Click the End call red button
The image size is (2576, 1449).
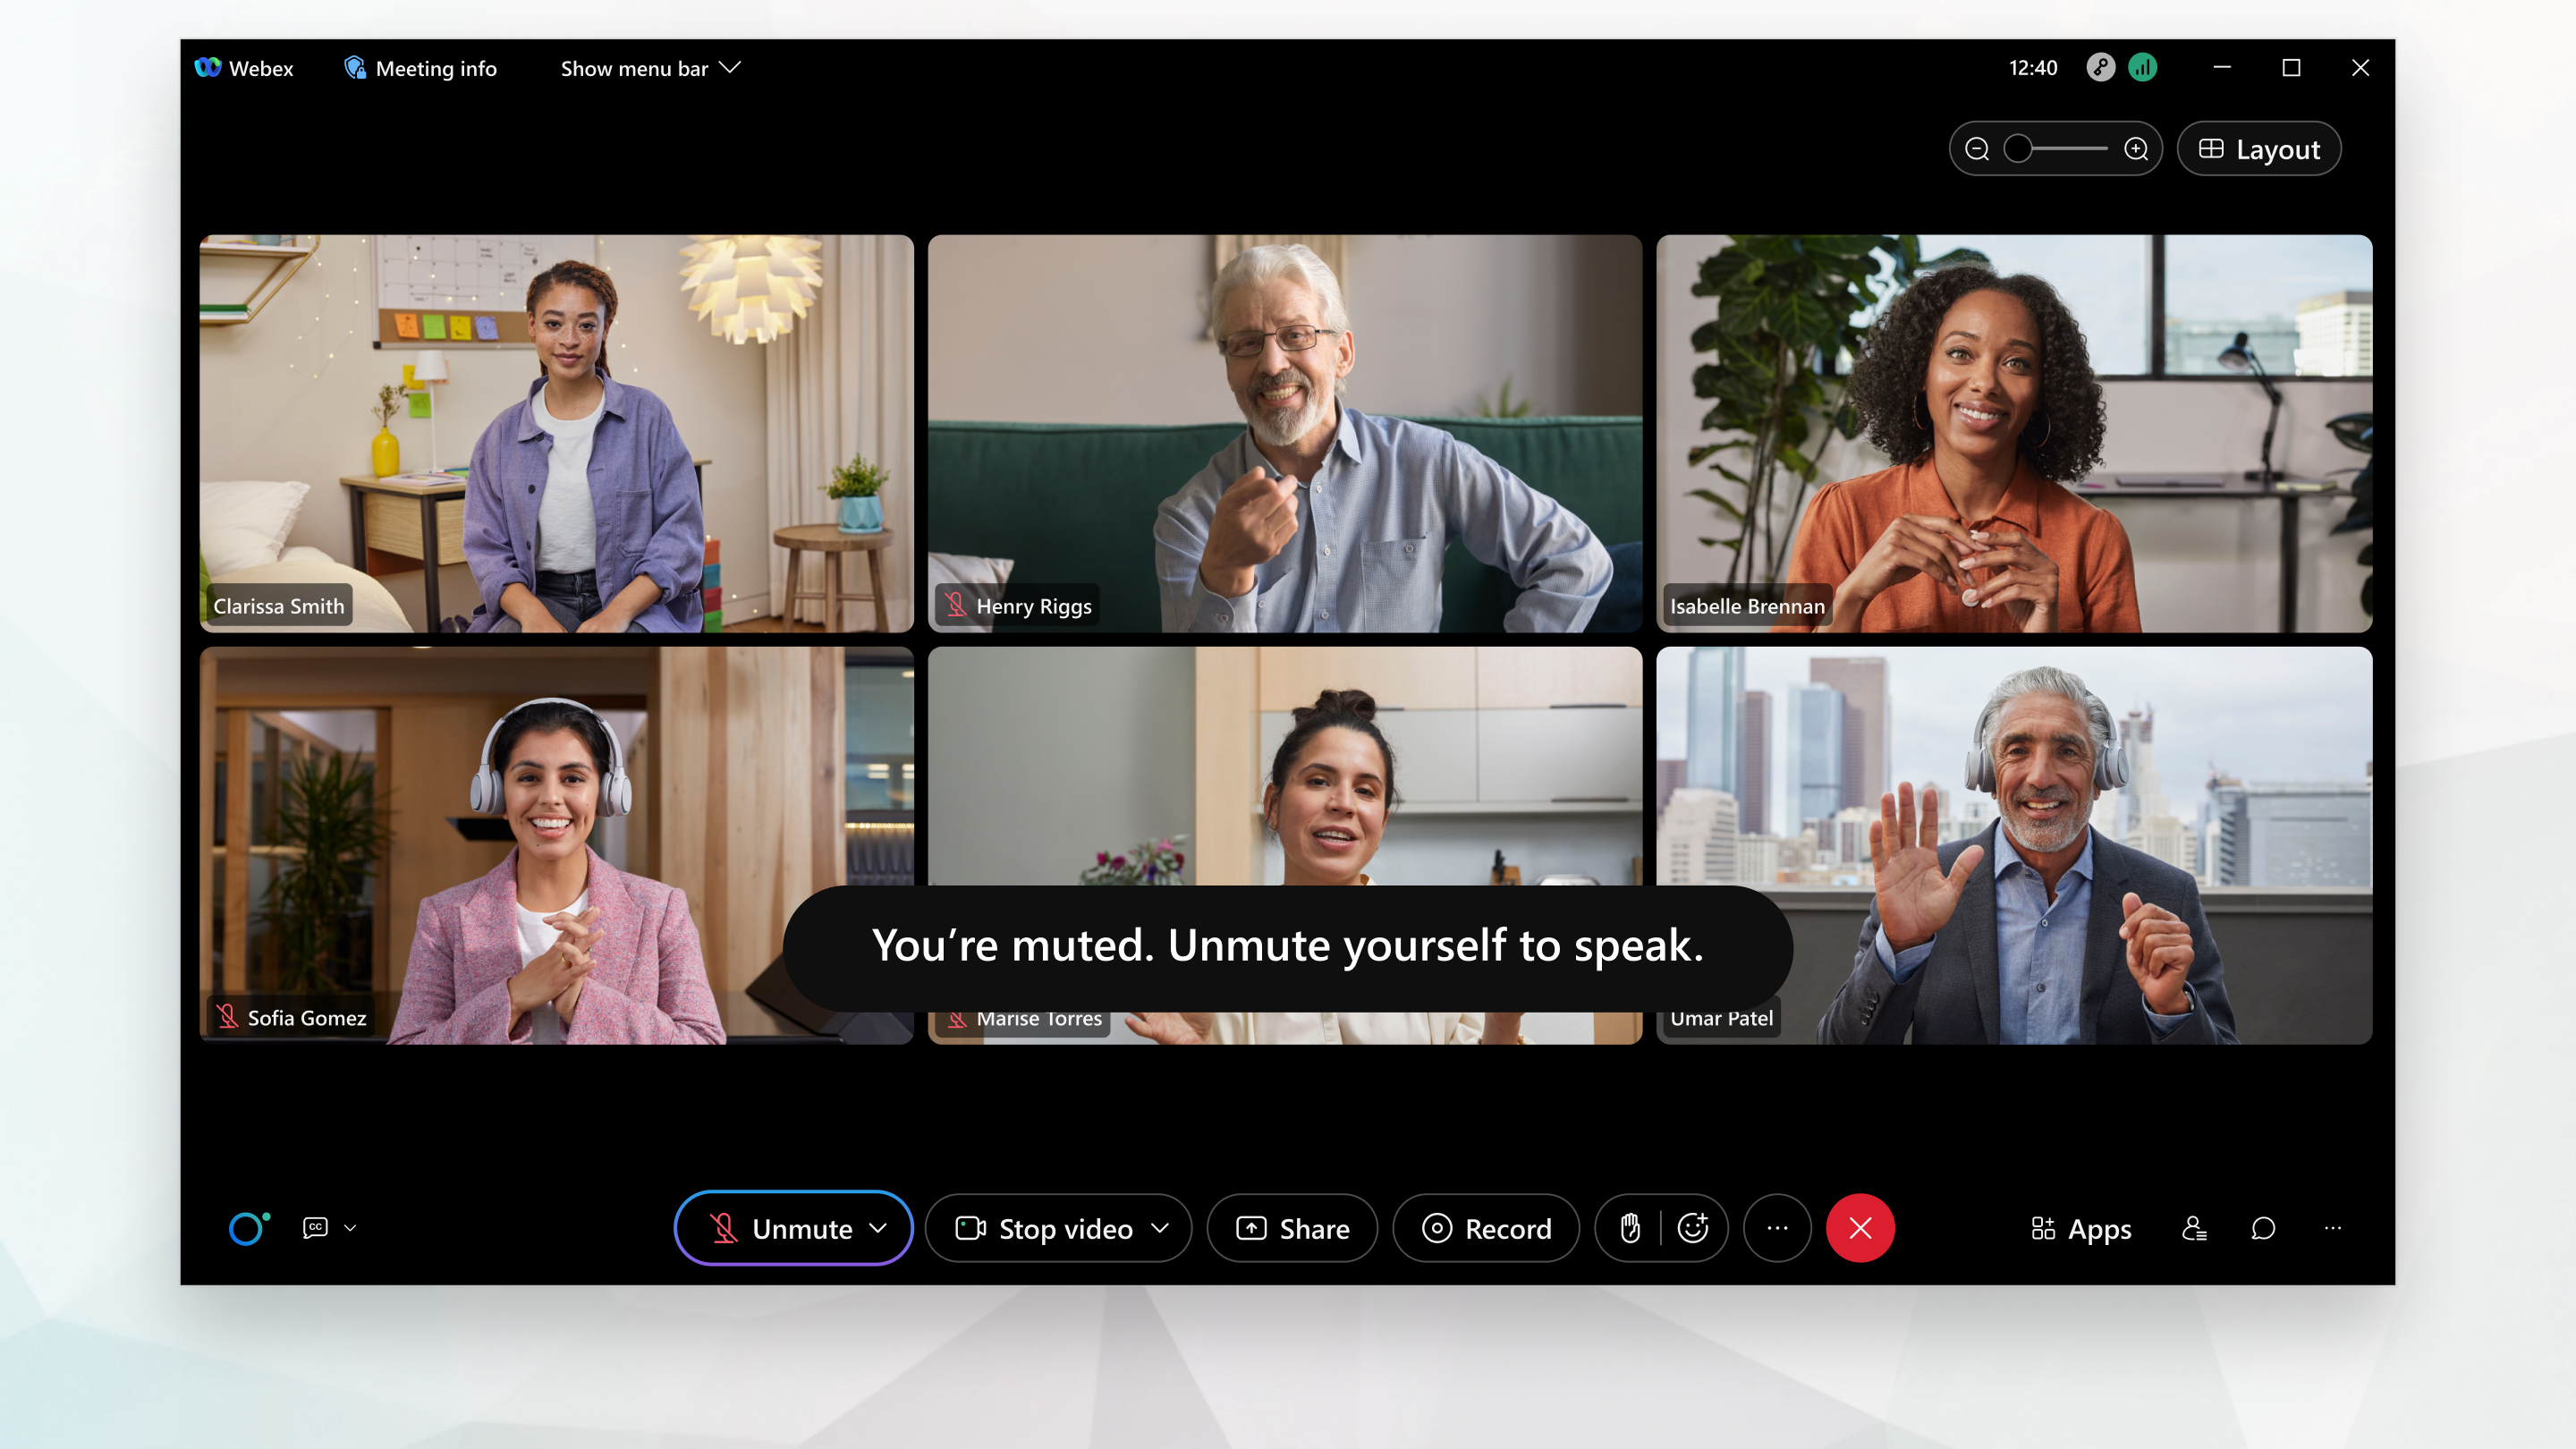tap(1860, 1228)
